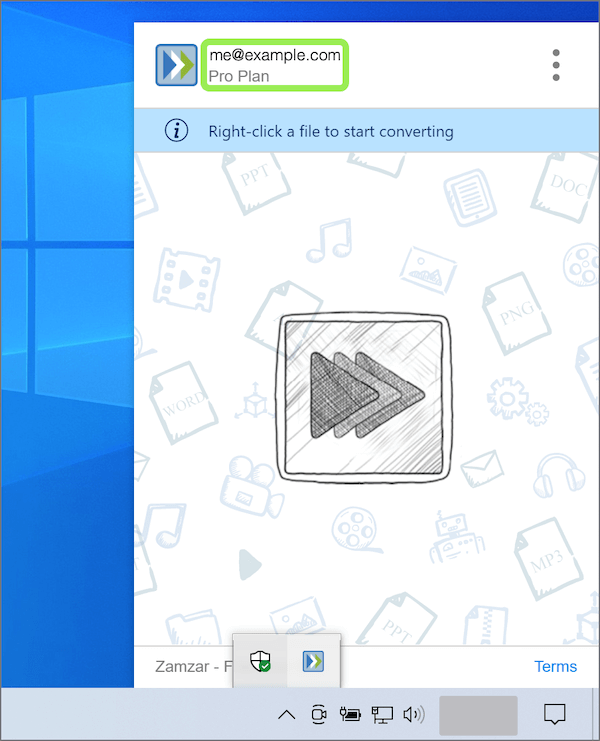Screen dimensions: 600x741
Task: Open the three-dot options menu
Action: 556,65
